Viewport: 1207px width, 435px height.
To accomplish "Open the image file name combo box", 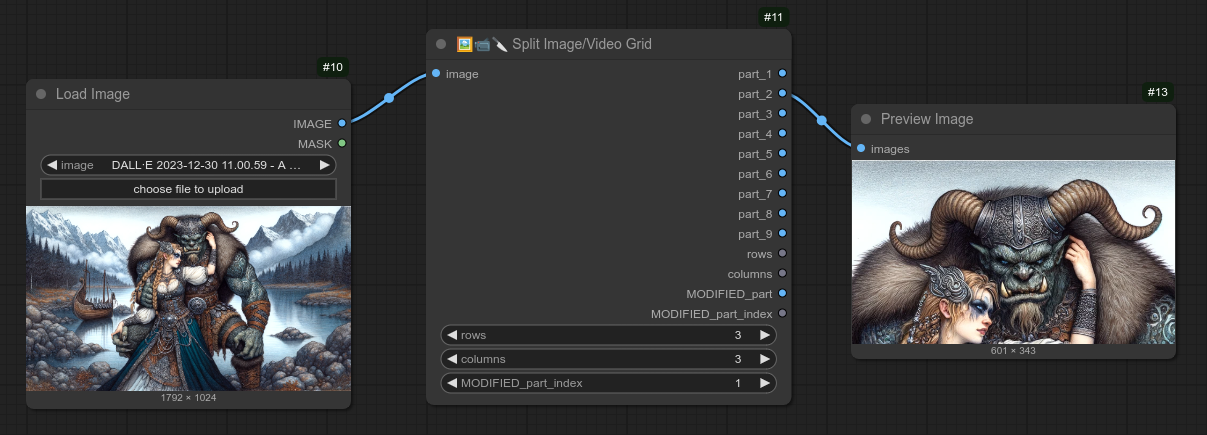I will tap(190, 165).
